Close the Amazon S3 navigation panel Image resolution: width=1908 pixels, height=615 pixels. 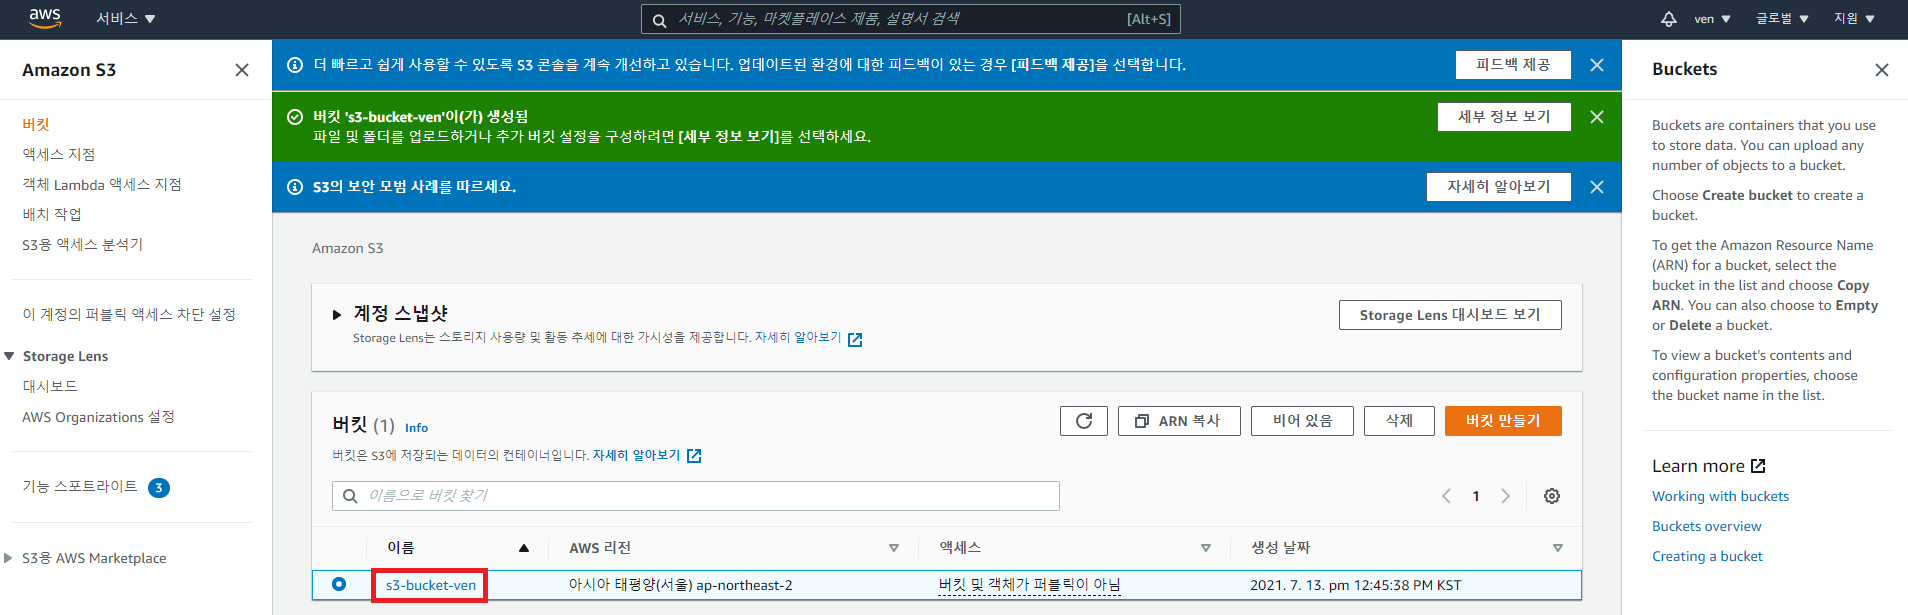point(242,70)
